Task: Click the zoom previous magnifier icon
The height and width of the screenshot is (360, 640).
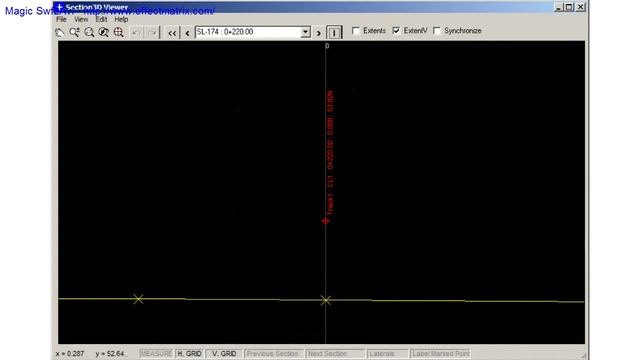Action: 104,32
